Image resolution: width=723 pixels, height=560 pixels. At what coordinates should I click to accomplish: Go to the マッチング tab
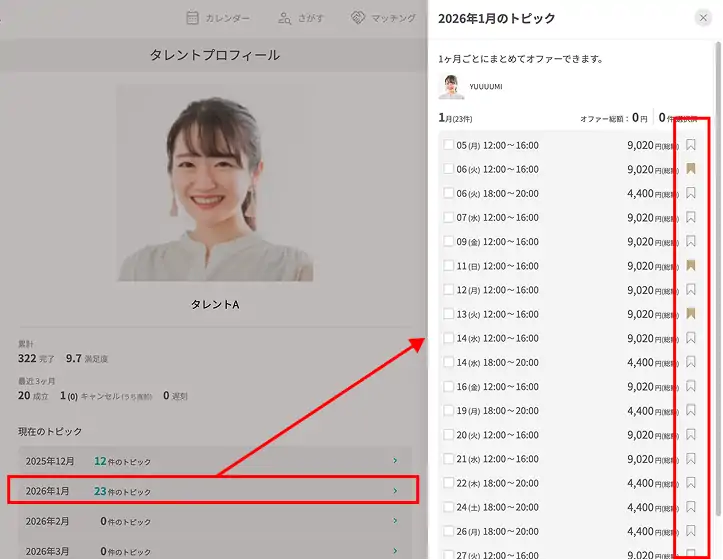click(384, 18)
